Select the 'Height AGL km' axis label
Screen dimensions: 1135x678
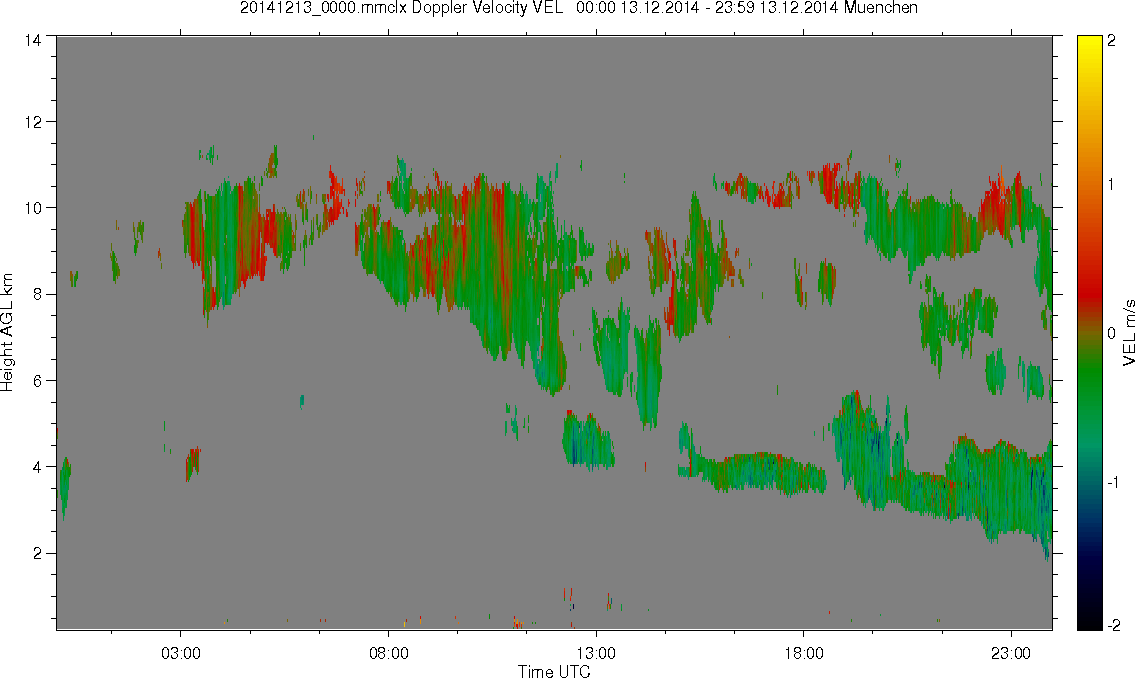coord(7,333)
